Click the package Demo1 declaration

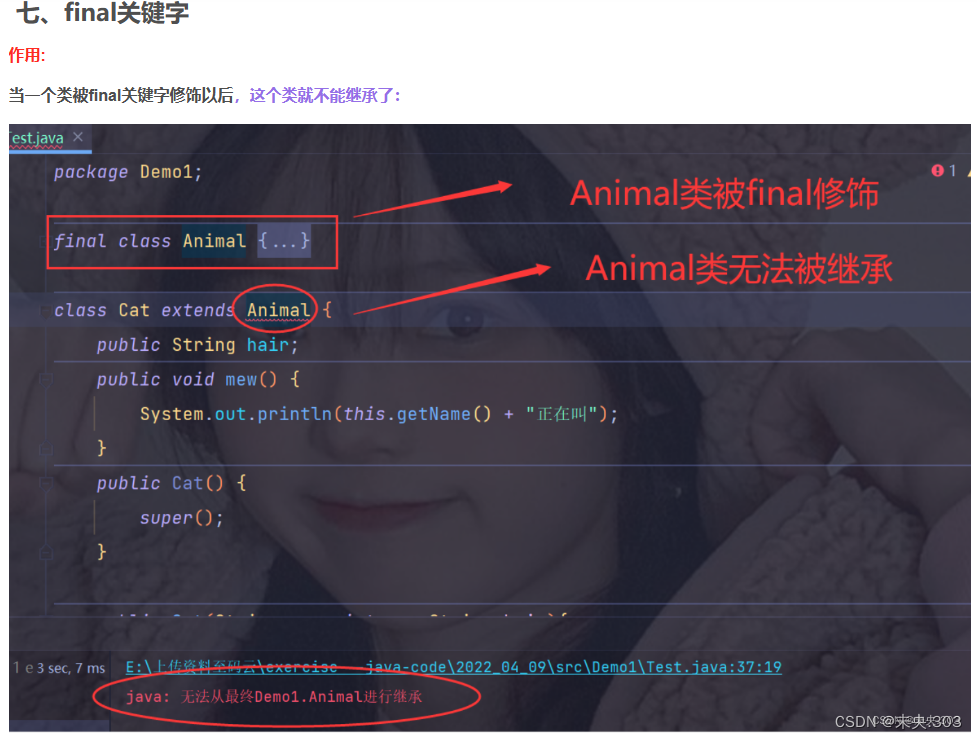pos(128,172)
